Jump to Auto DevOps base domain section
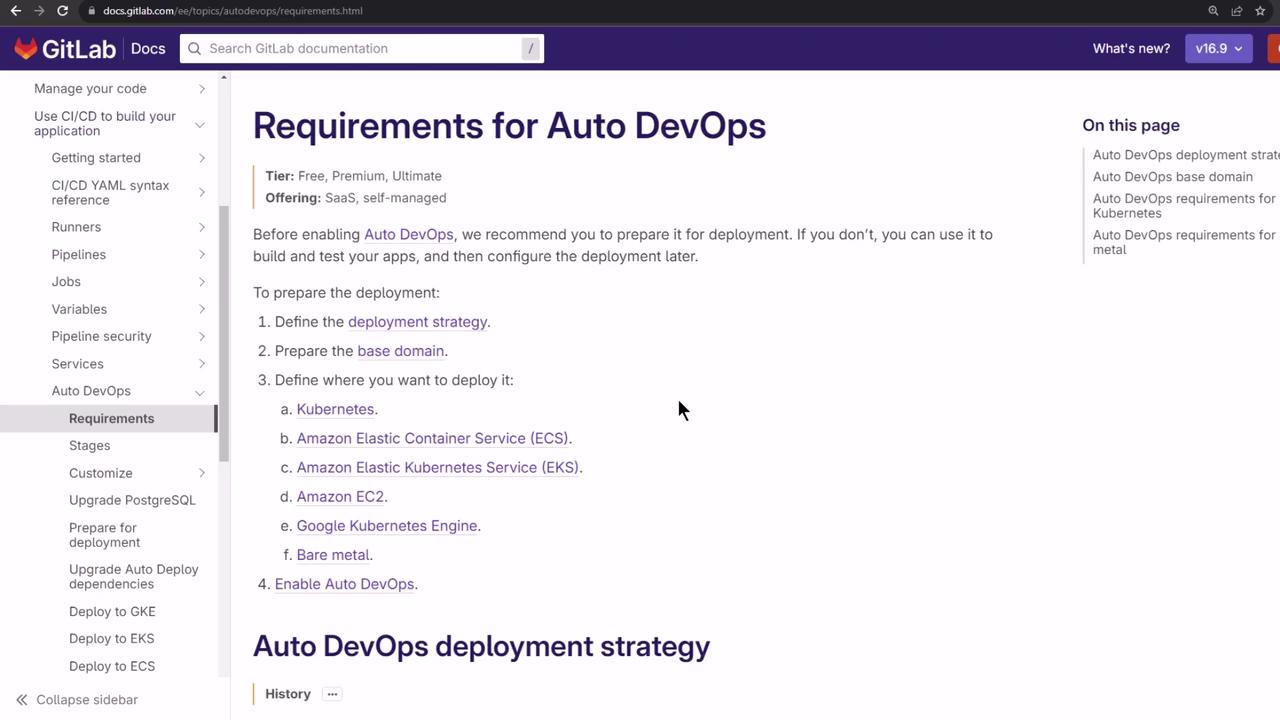Screen dimensions: 1280x720 tap(1172, 177)
